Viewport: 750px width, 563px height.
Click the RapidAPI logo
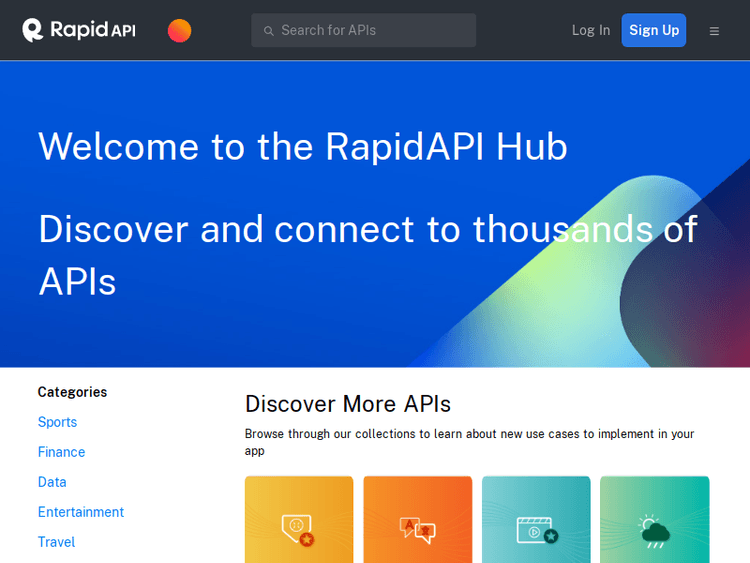click(x=79, y=30)
